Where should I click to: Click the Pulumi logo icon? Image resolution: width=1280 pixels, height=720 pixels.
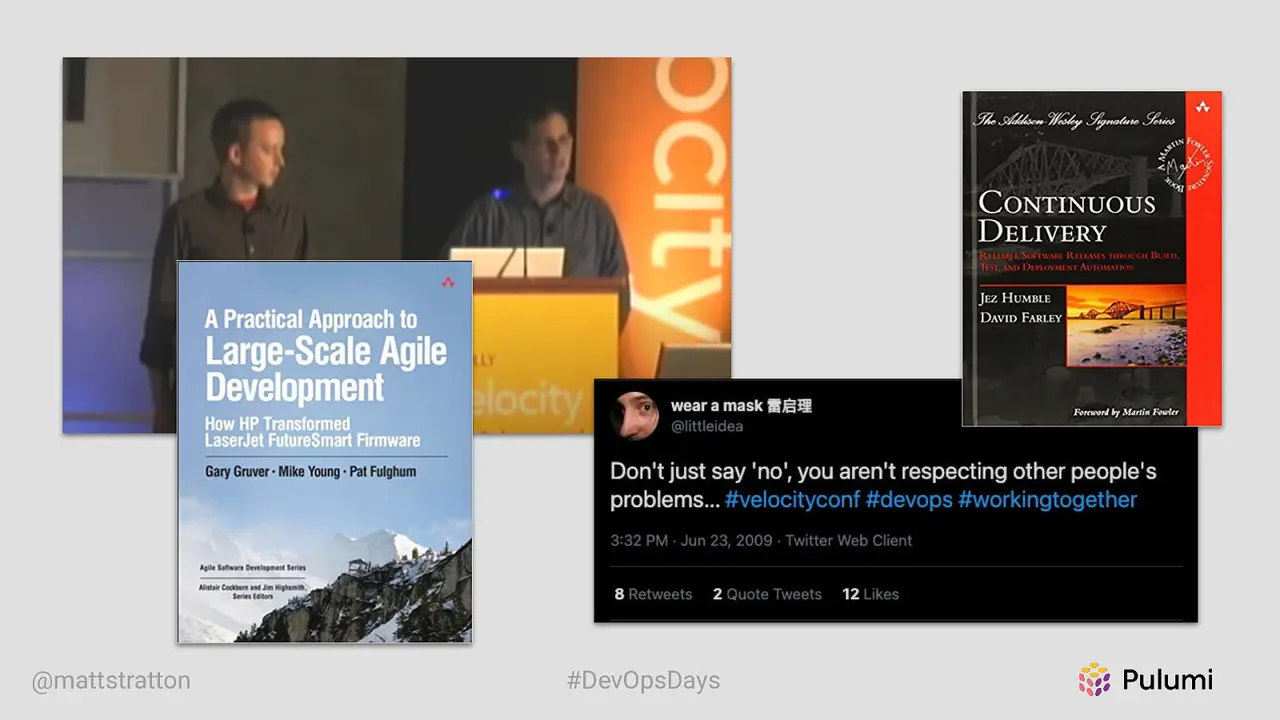click(x=1095, y=680)
